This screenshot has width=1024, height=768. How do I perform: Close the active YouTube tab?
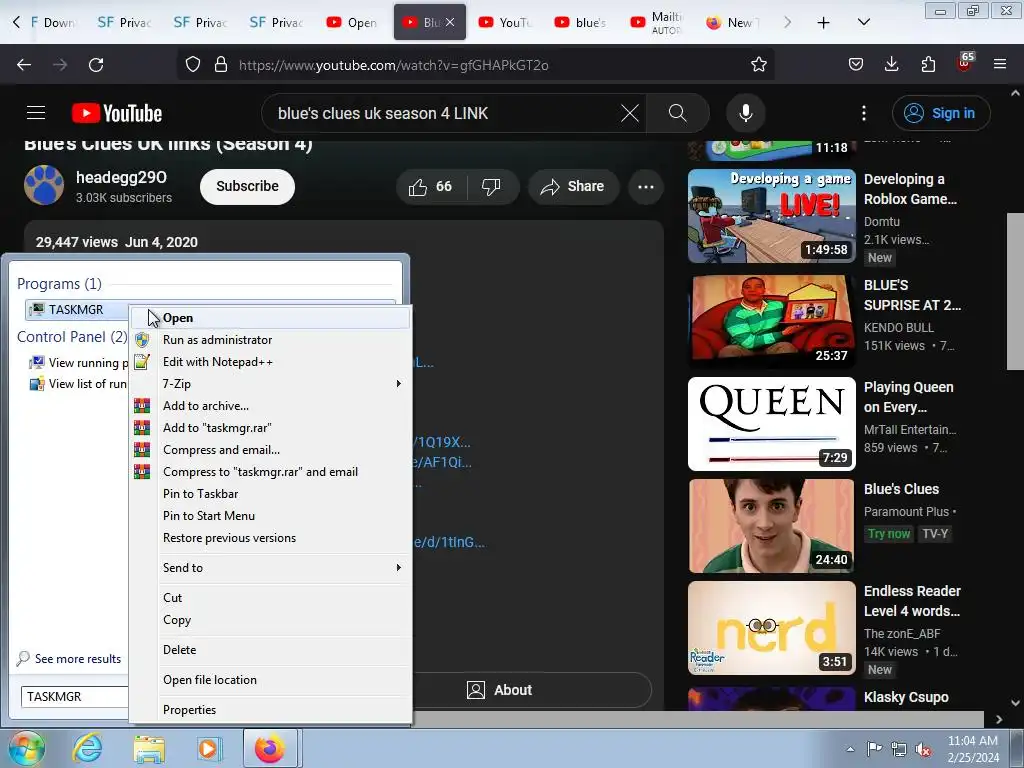[x=450, y=23]
